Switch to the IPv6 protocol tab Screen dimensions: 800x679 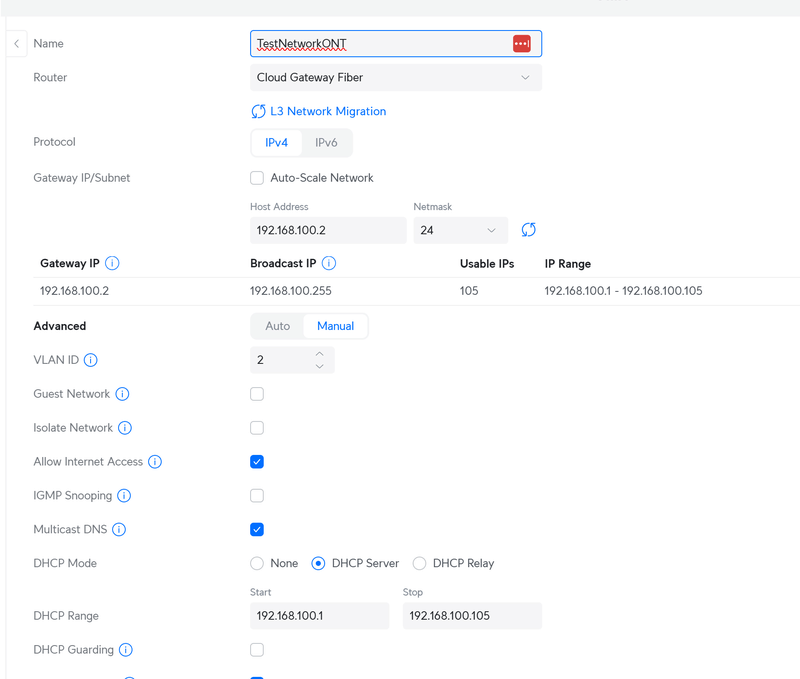point(326,143)
